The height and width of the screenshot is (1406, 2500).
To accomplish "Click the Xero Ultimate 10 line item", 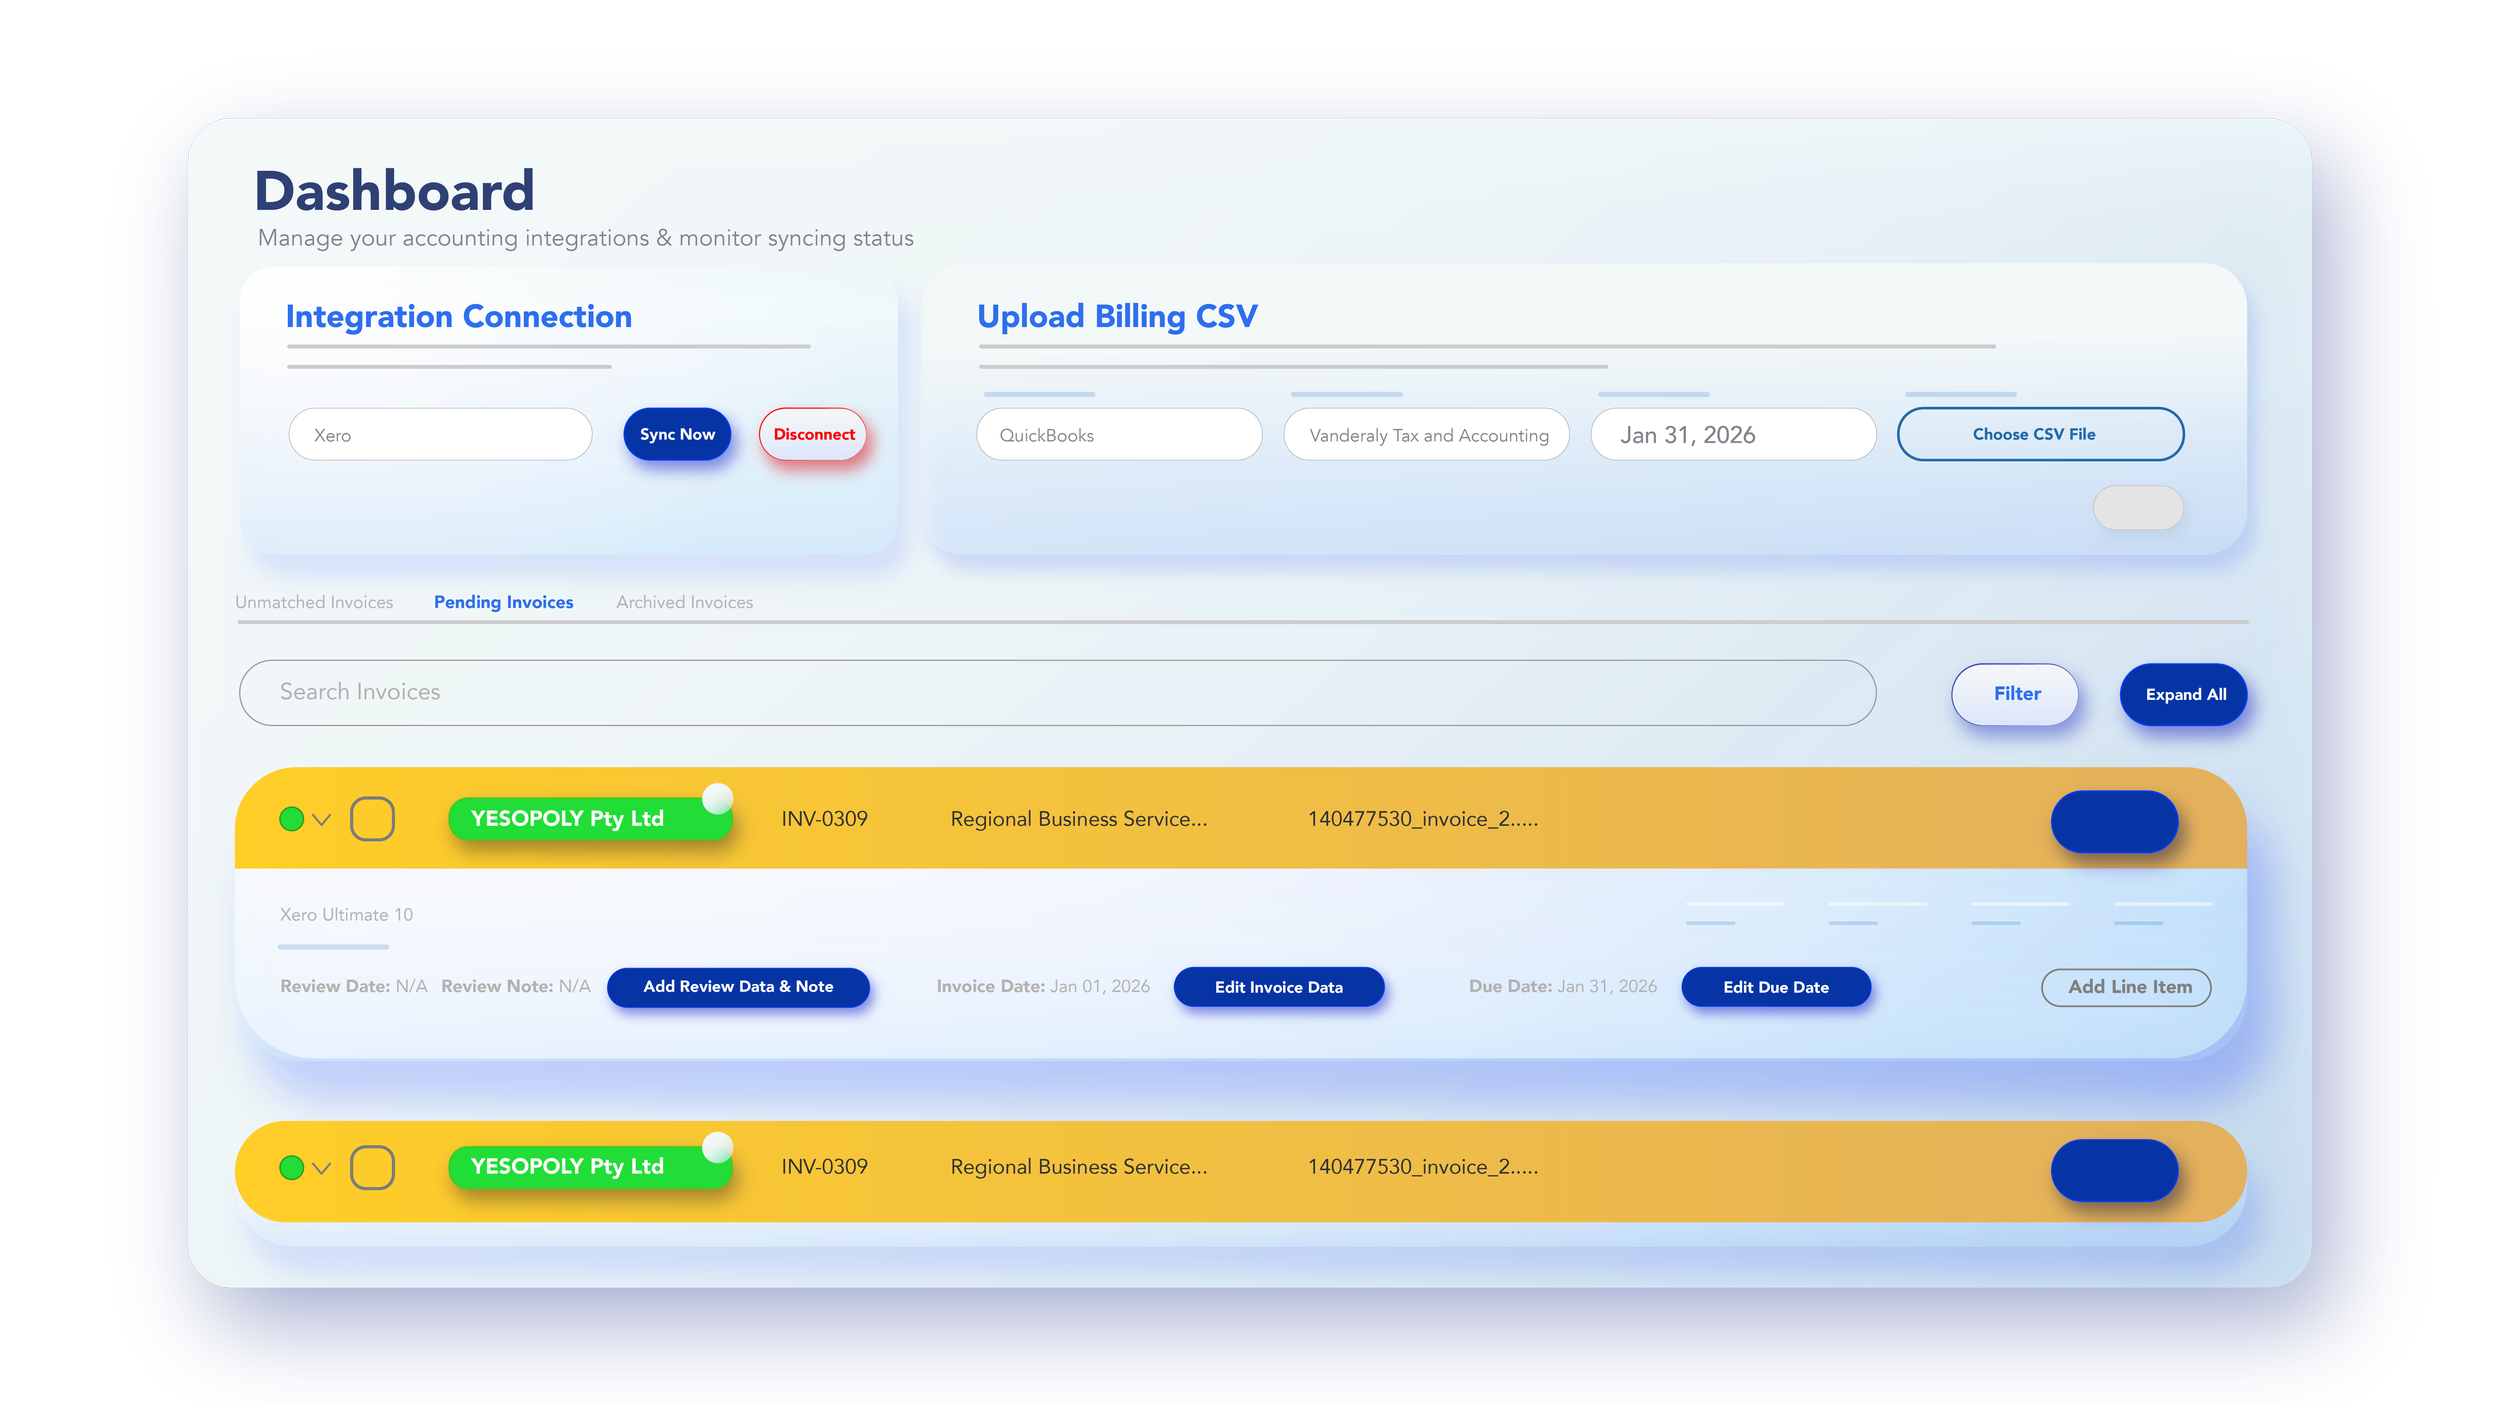I will 346,915.
